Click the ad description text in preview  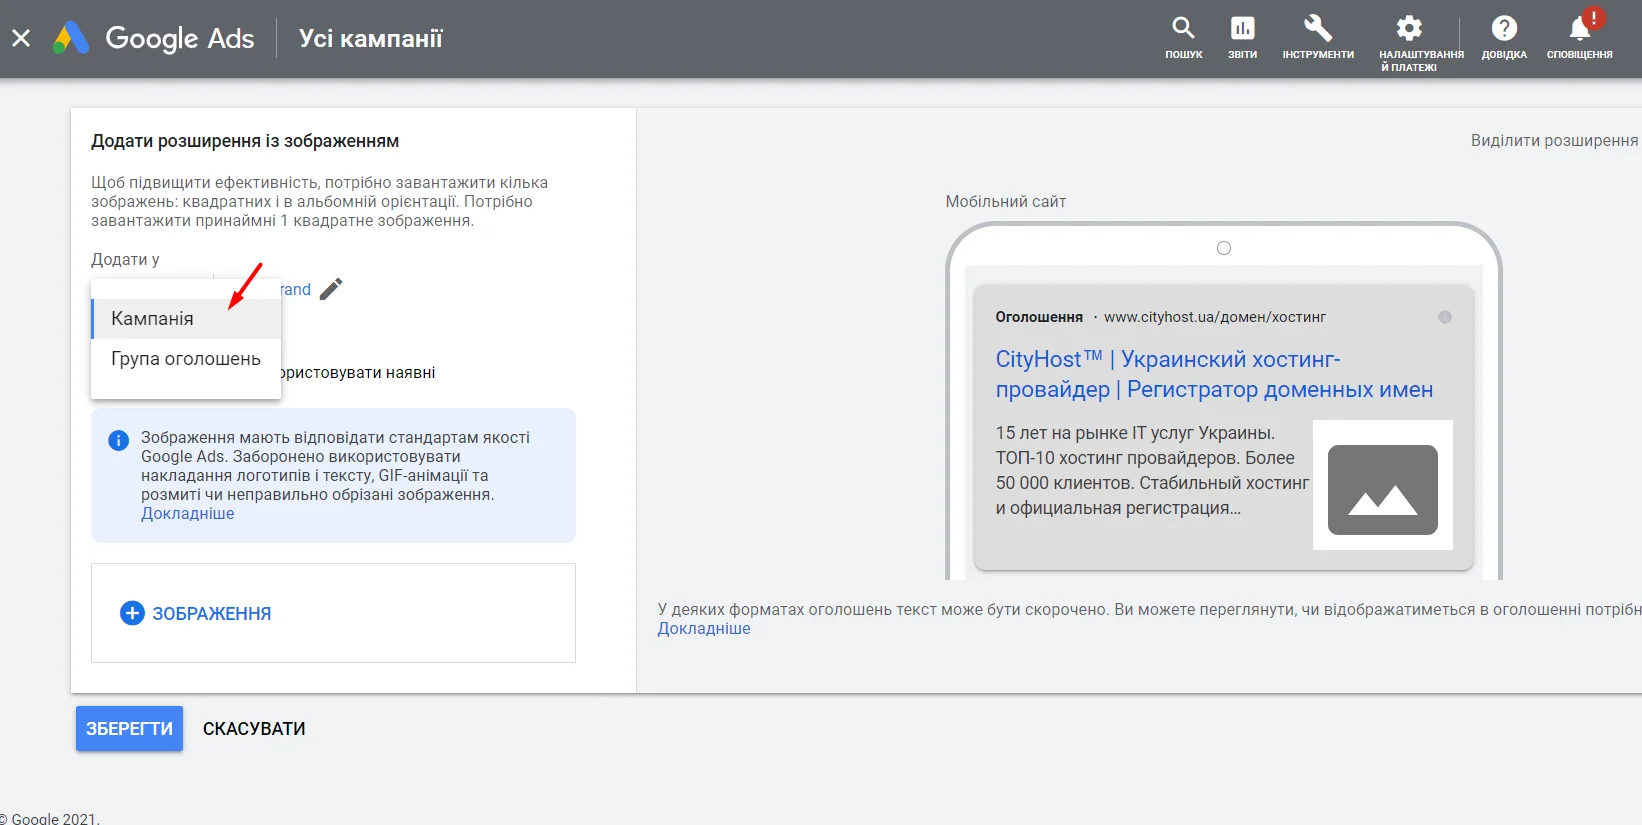(1152, 470)
